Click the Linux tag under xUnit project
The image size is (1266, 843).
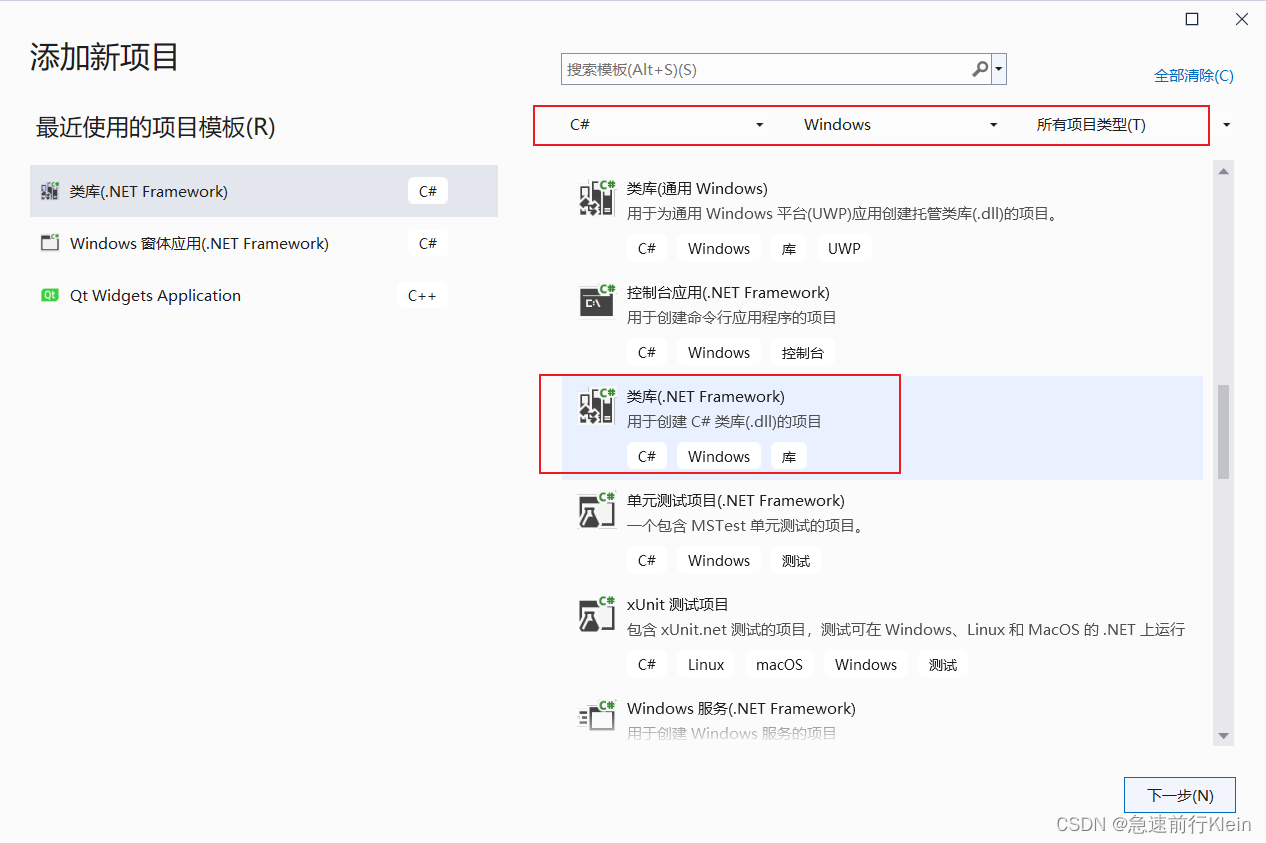click(x=706, y=664)
